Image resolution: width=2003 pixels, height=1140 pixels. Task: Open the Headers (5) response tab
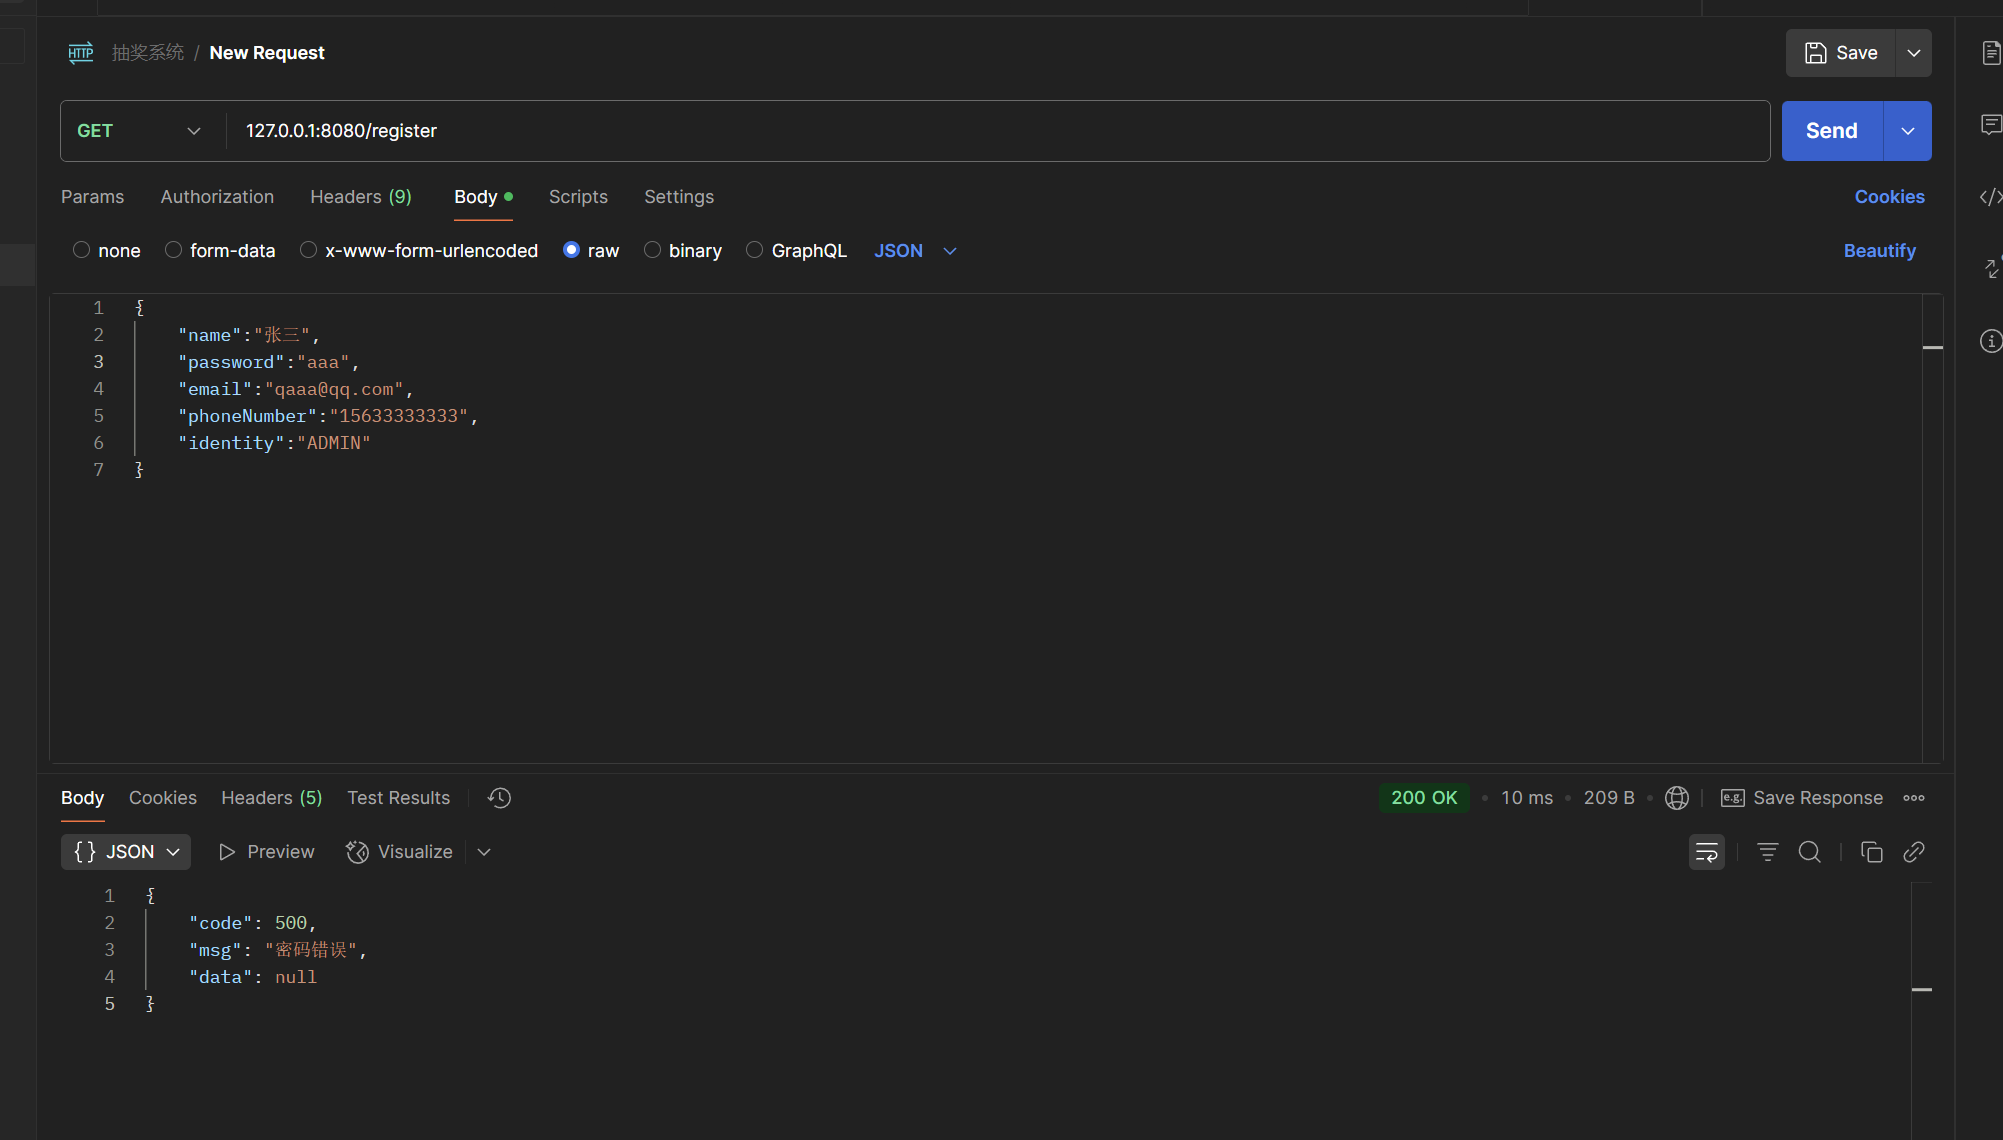click(271, 798)
